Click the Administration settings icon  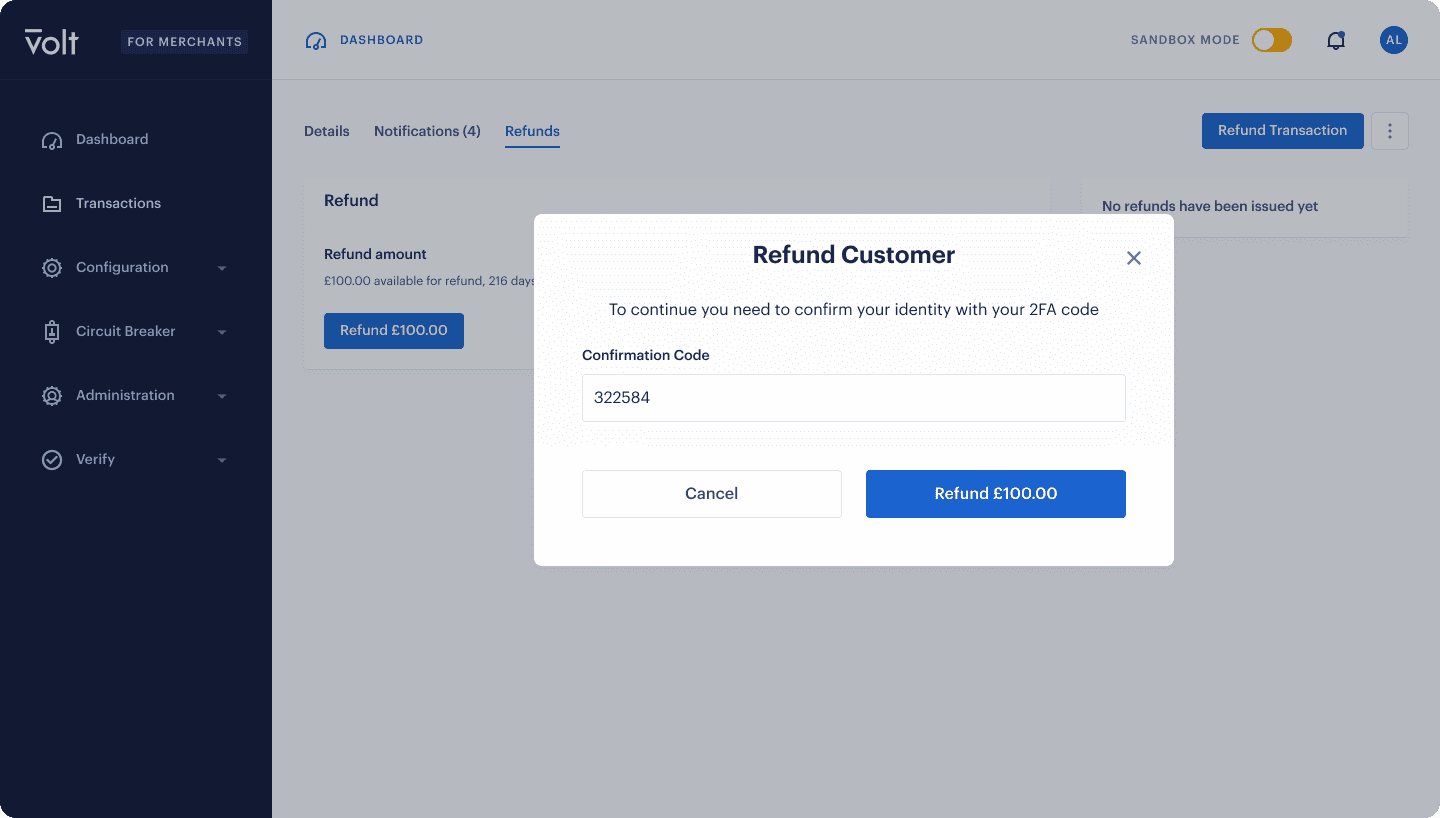tap(52, 395)
